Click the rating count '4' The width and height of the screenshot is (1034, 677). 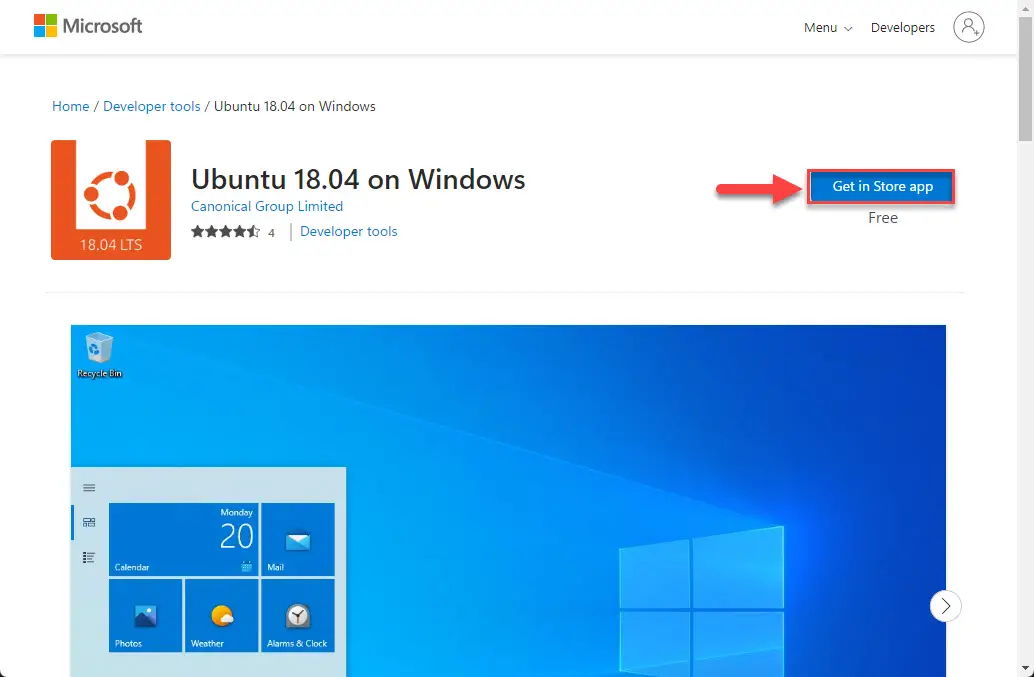pos(271,233)
